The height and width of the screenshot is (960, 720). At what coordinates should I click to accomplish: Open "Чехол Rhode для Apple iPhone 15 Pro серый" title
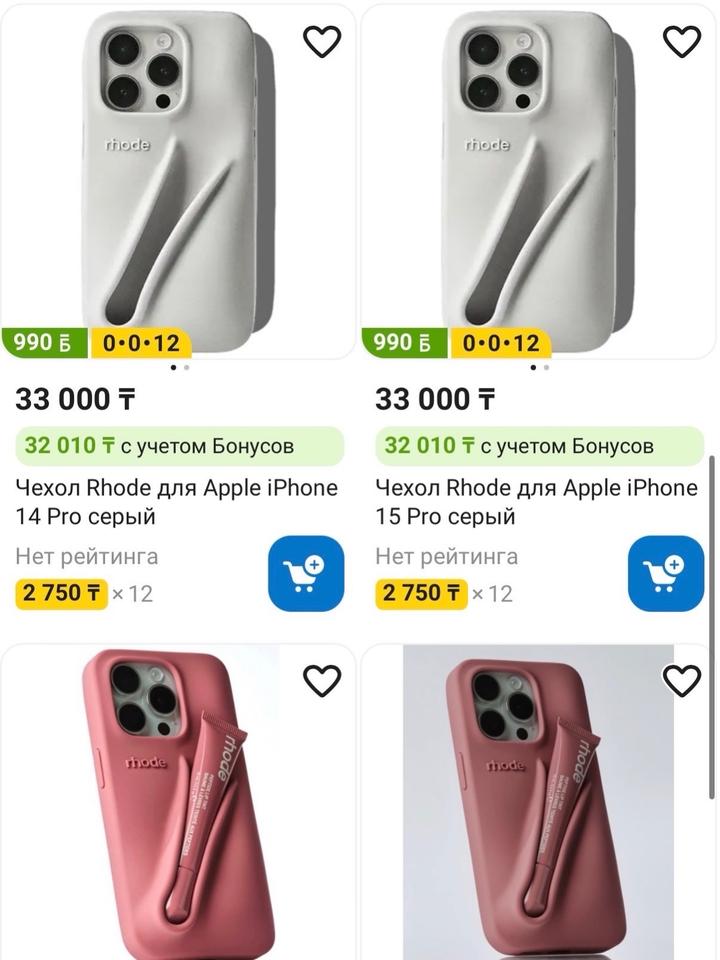536,502
